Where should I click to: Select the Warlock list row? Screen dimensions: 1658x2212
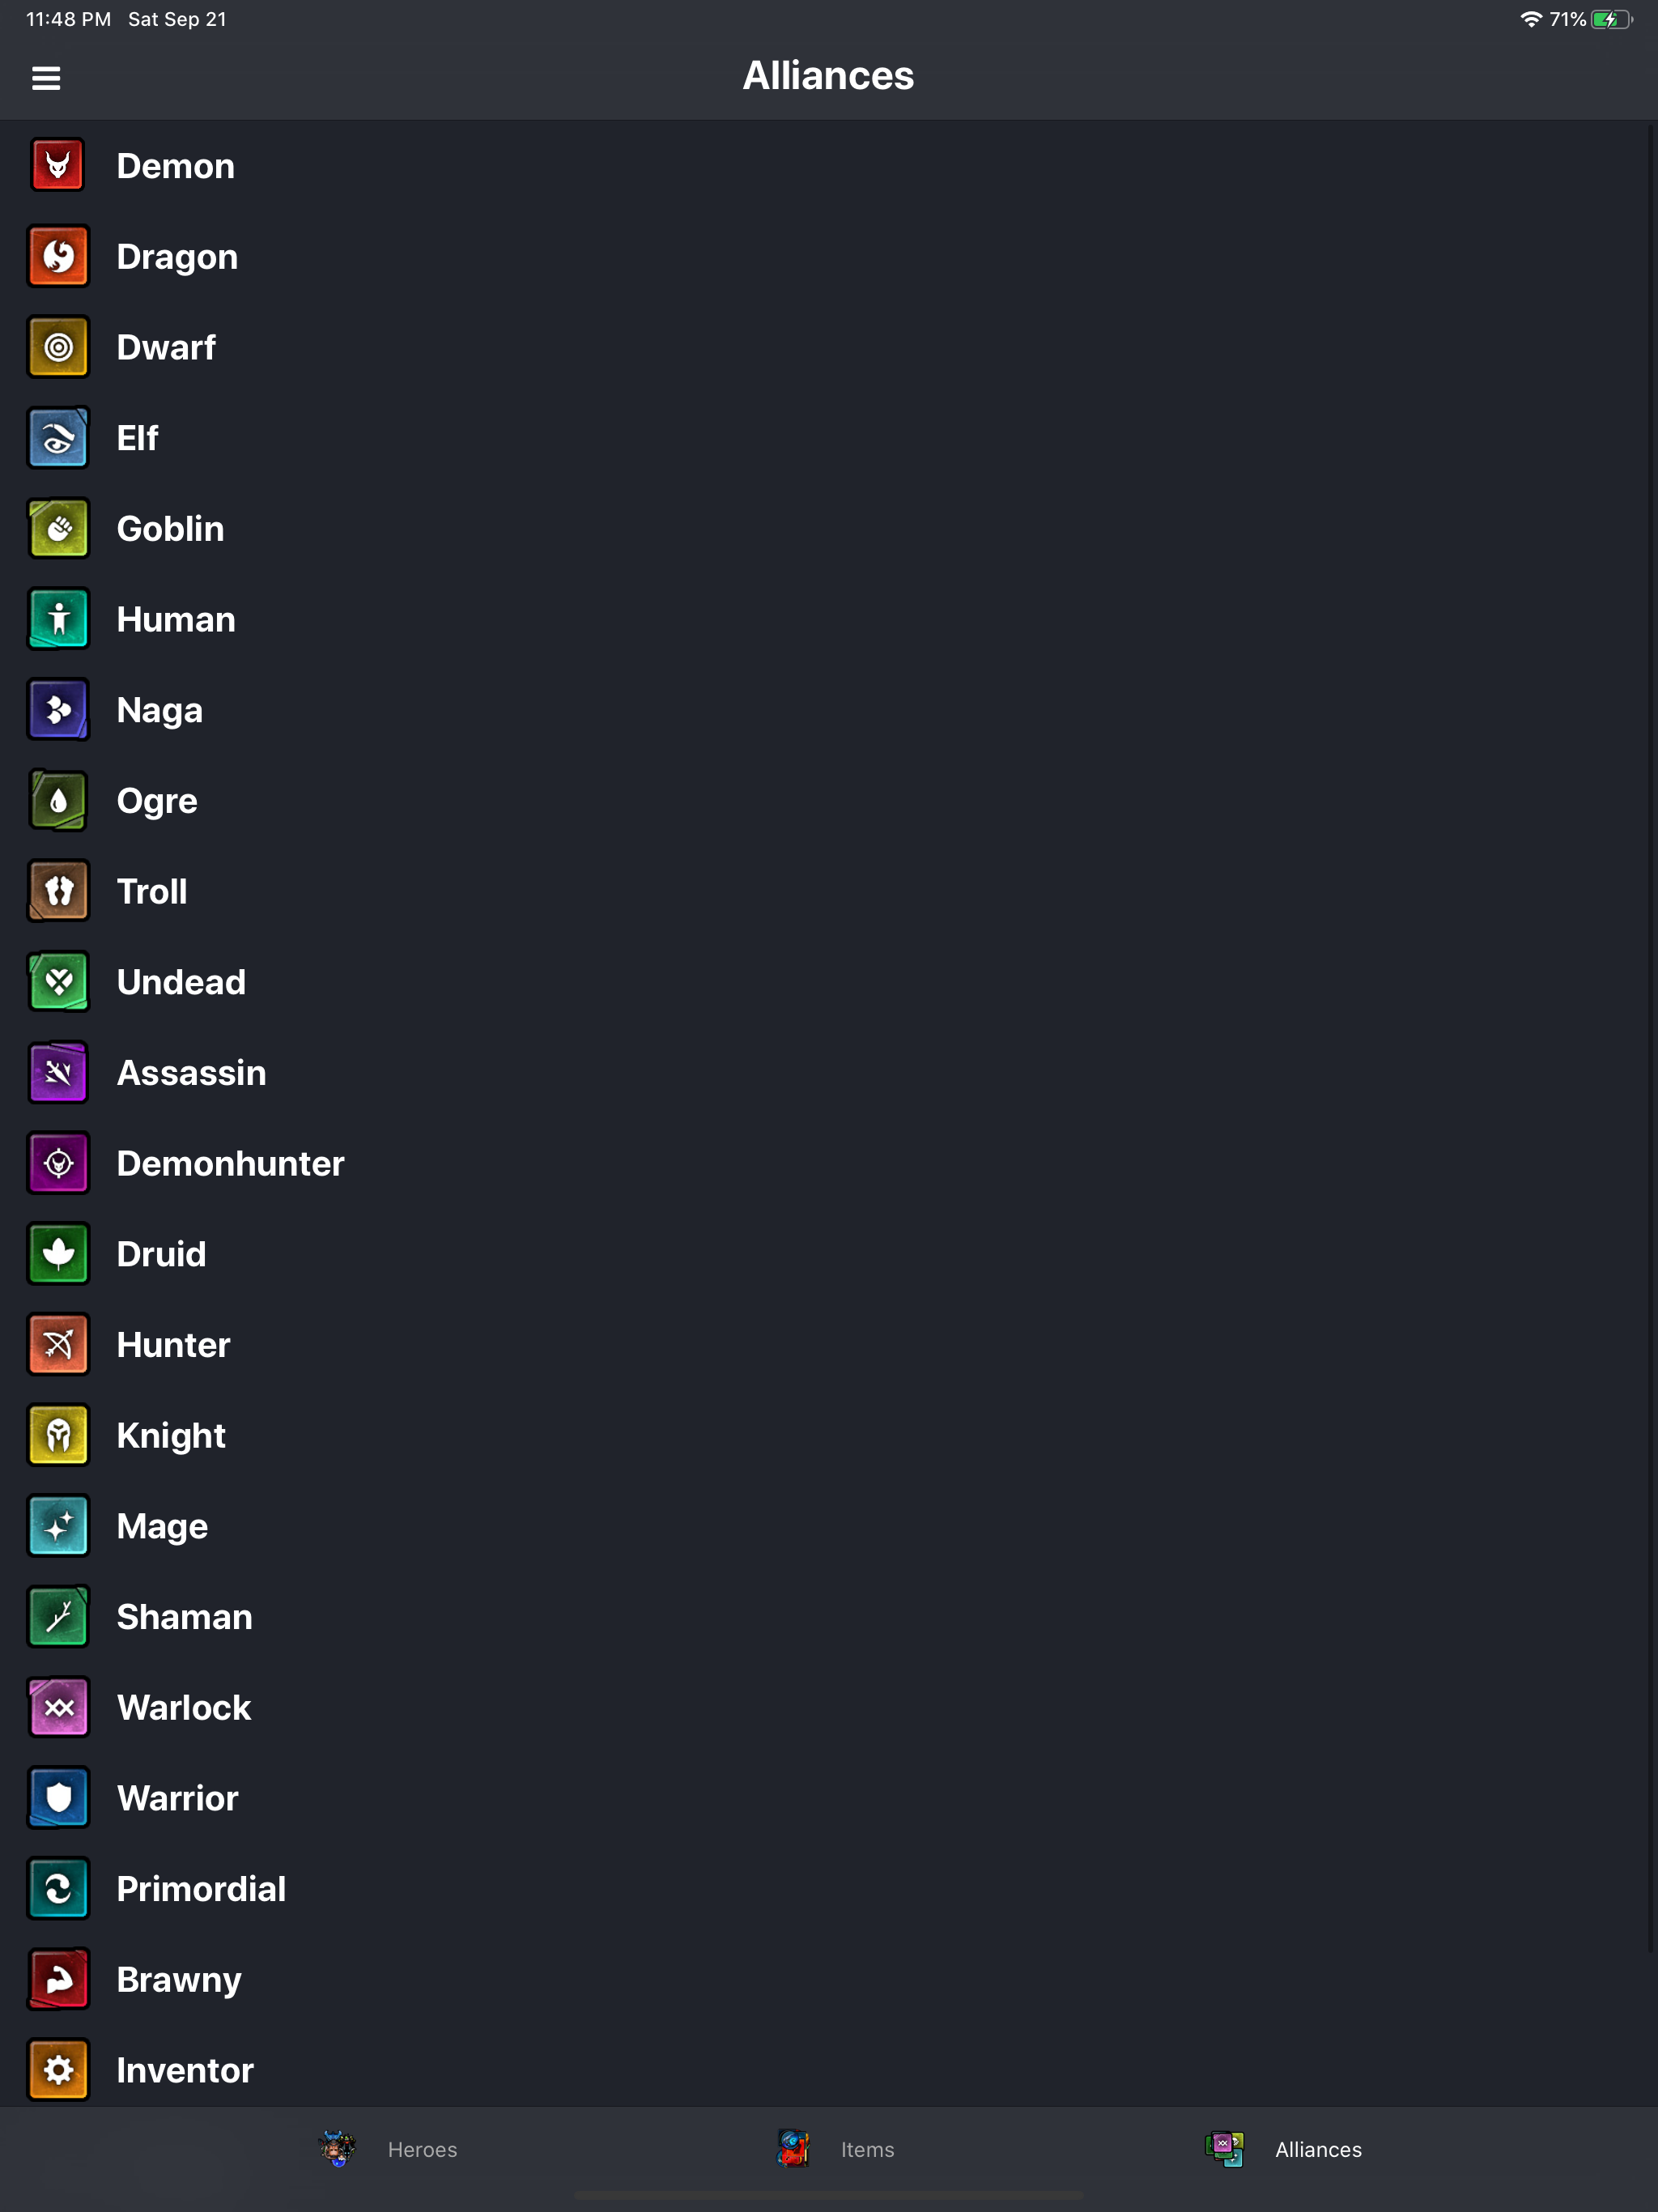829,1707
